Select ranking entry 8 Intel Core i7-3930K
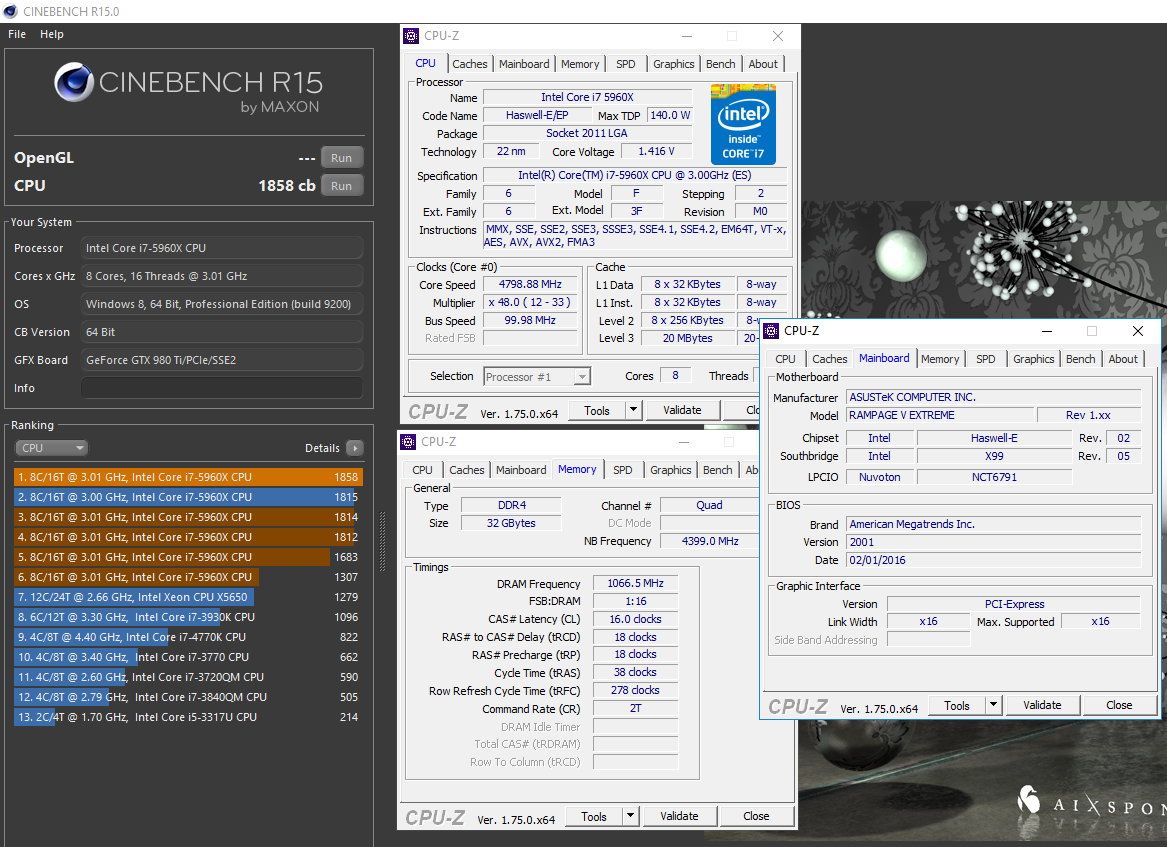1167x847 pixels. pyautogui.click(x=188, y=617)
